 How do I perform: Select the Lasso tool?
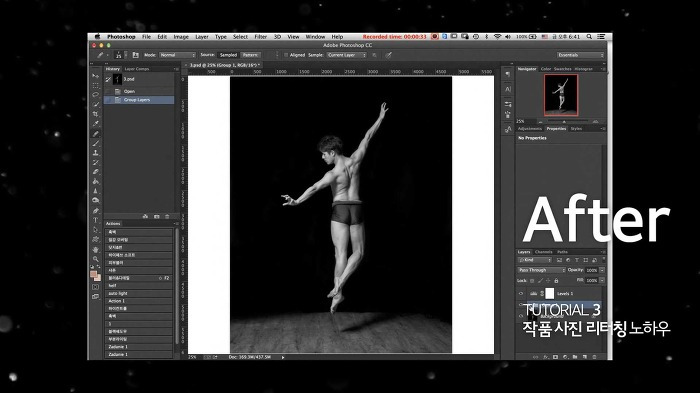(x=96, y=95)
